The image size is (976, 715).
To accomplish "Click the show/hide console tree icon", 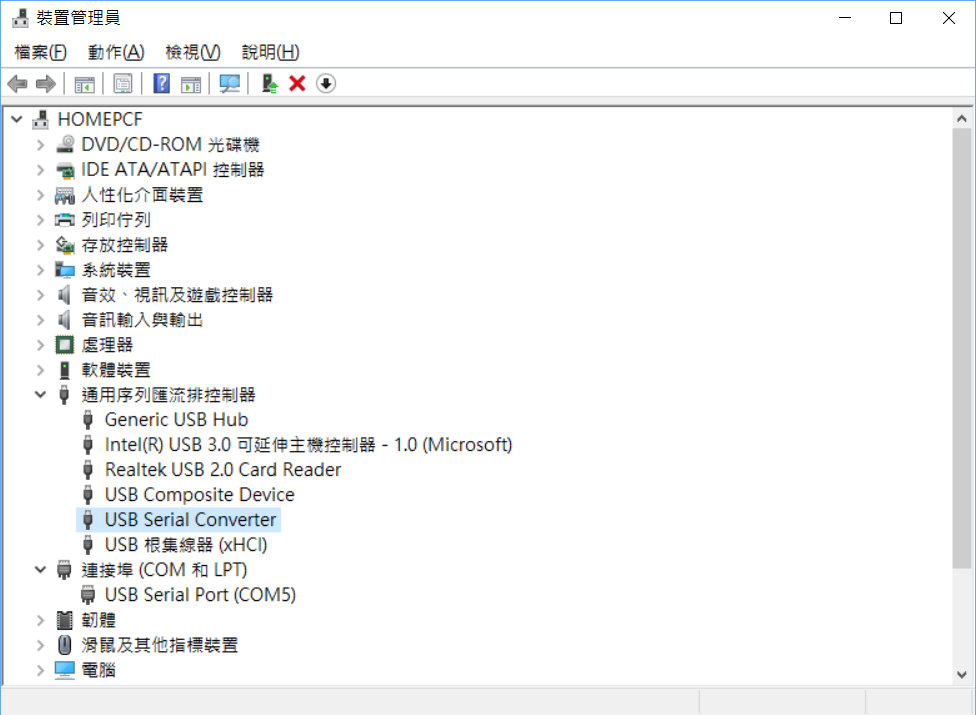I will pyautogui.click(x=84, y=84).
